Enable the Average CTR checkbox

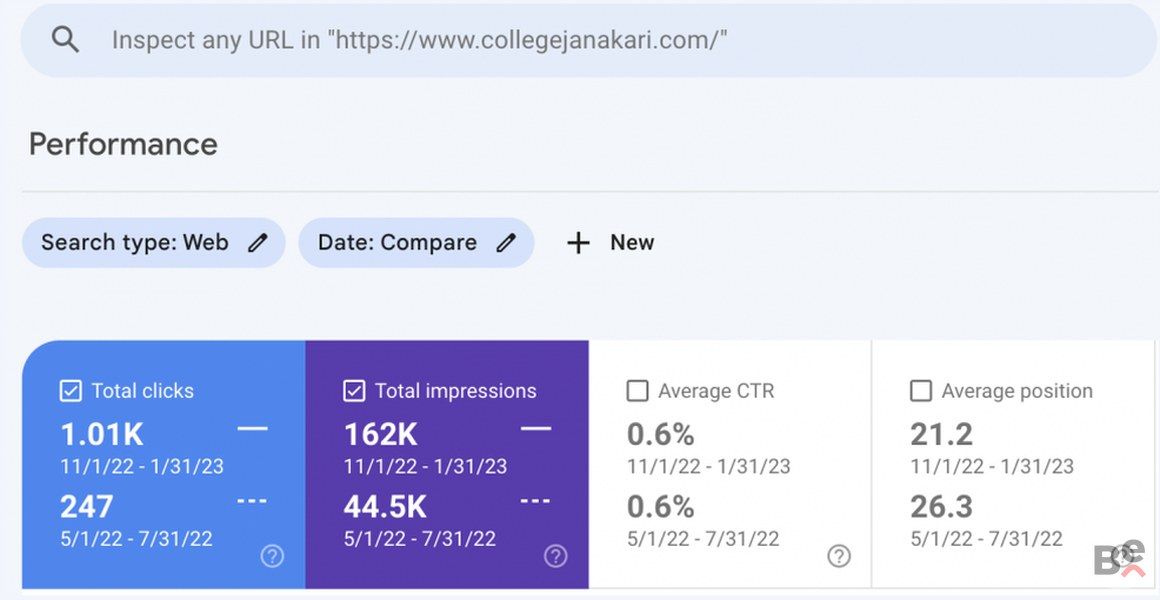[637, 391]
